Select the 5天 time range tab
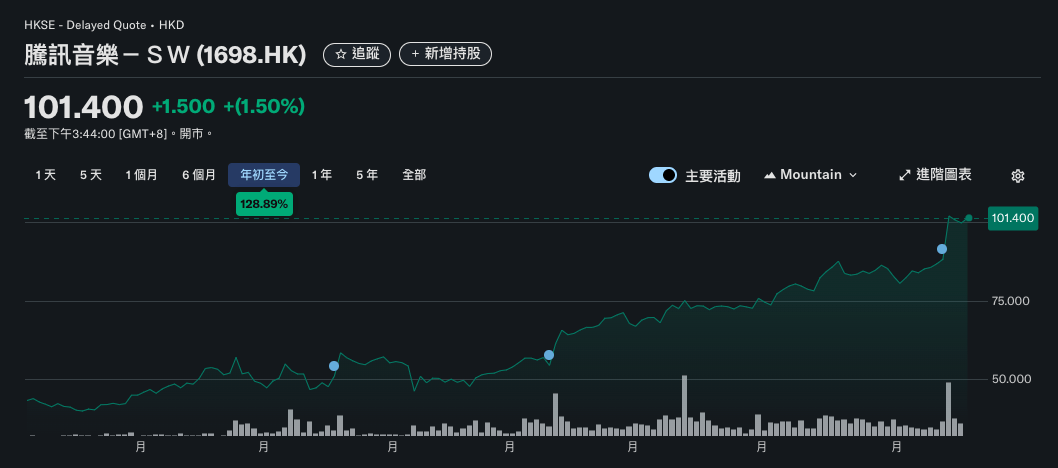1058x468 pixels. pyautogui.click(x=91, y=175)
